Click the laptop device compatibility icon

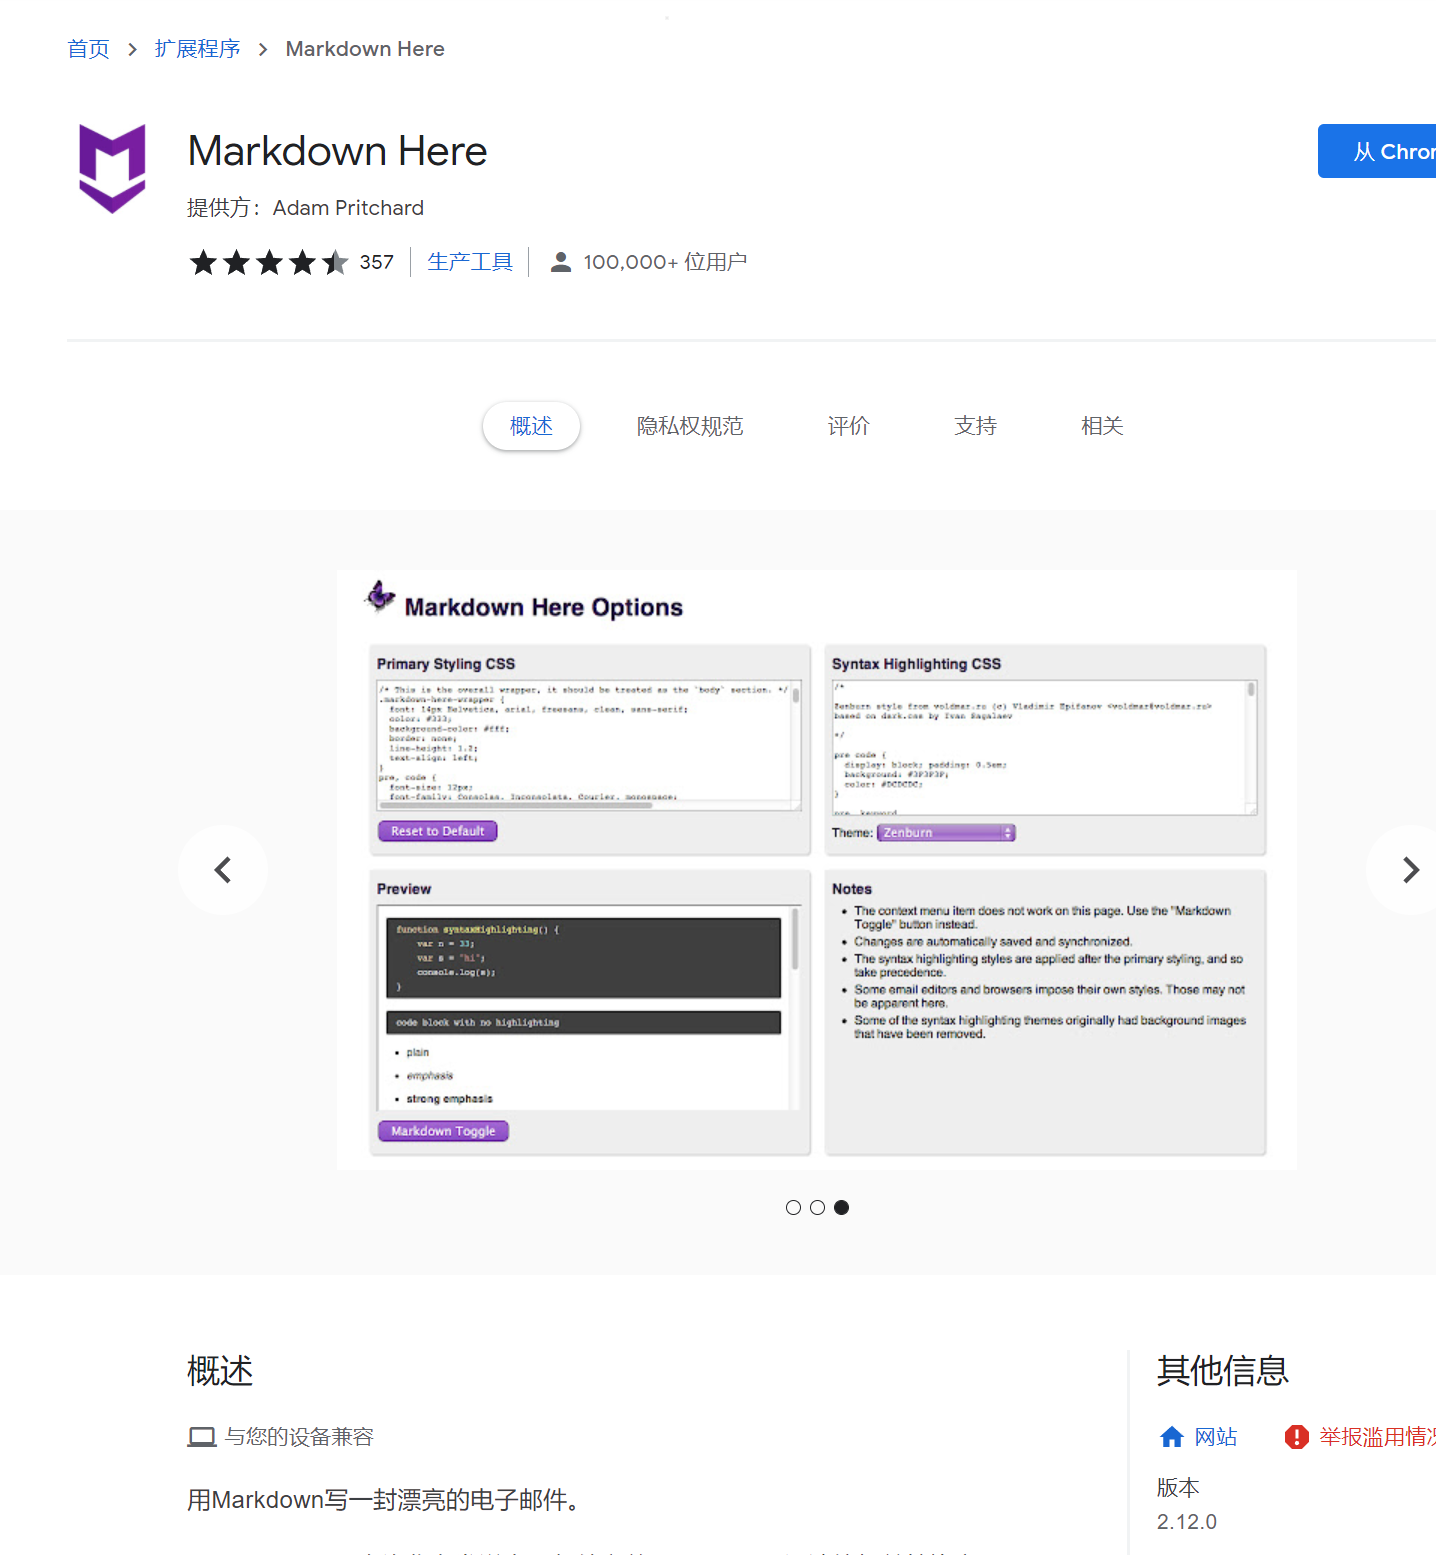[202, 1437]
